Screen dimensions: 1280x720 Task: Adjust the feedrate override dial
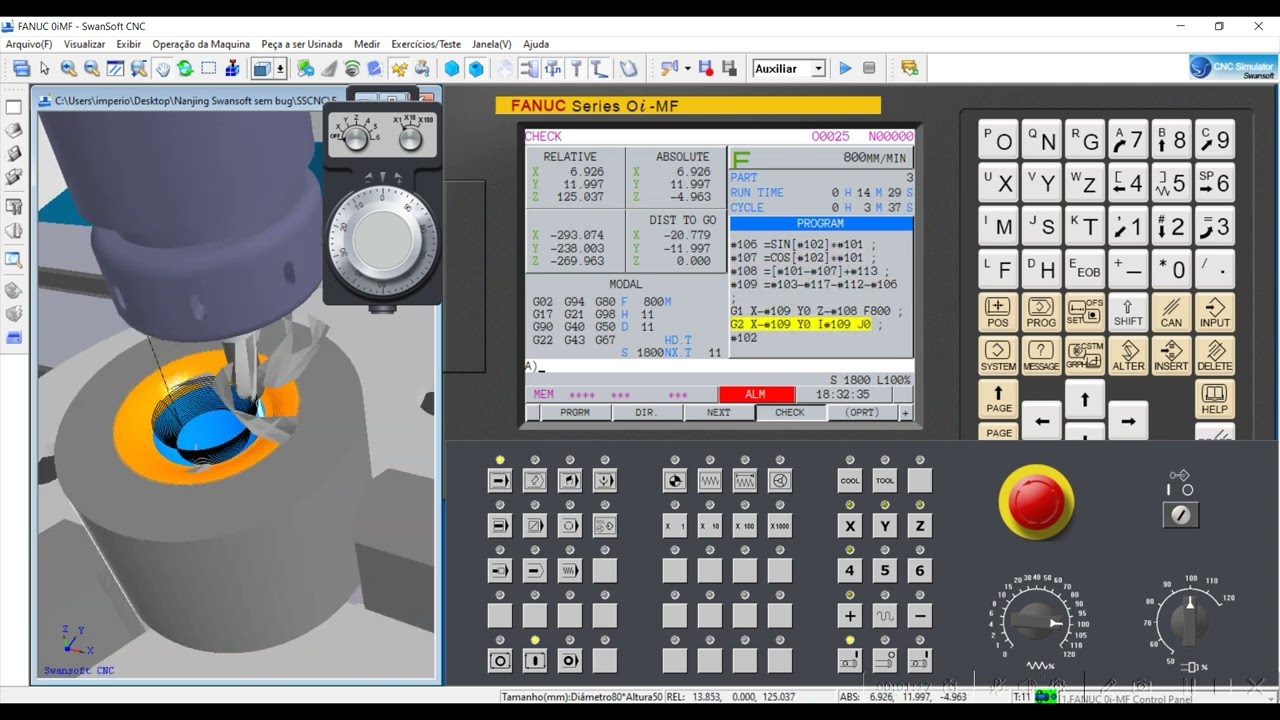[1036, 622]
